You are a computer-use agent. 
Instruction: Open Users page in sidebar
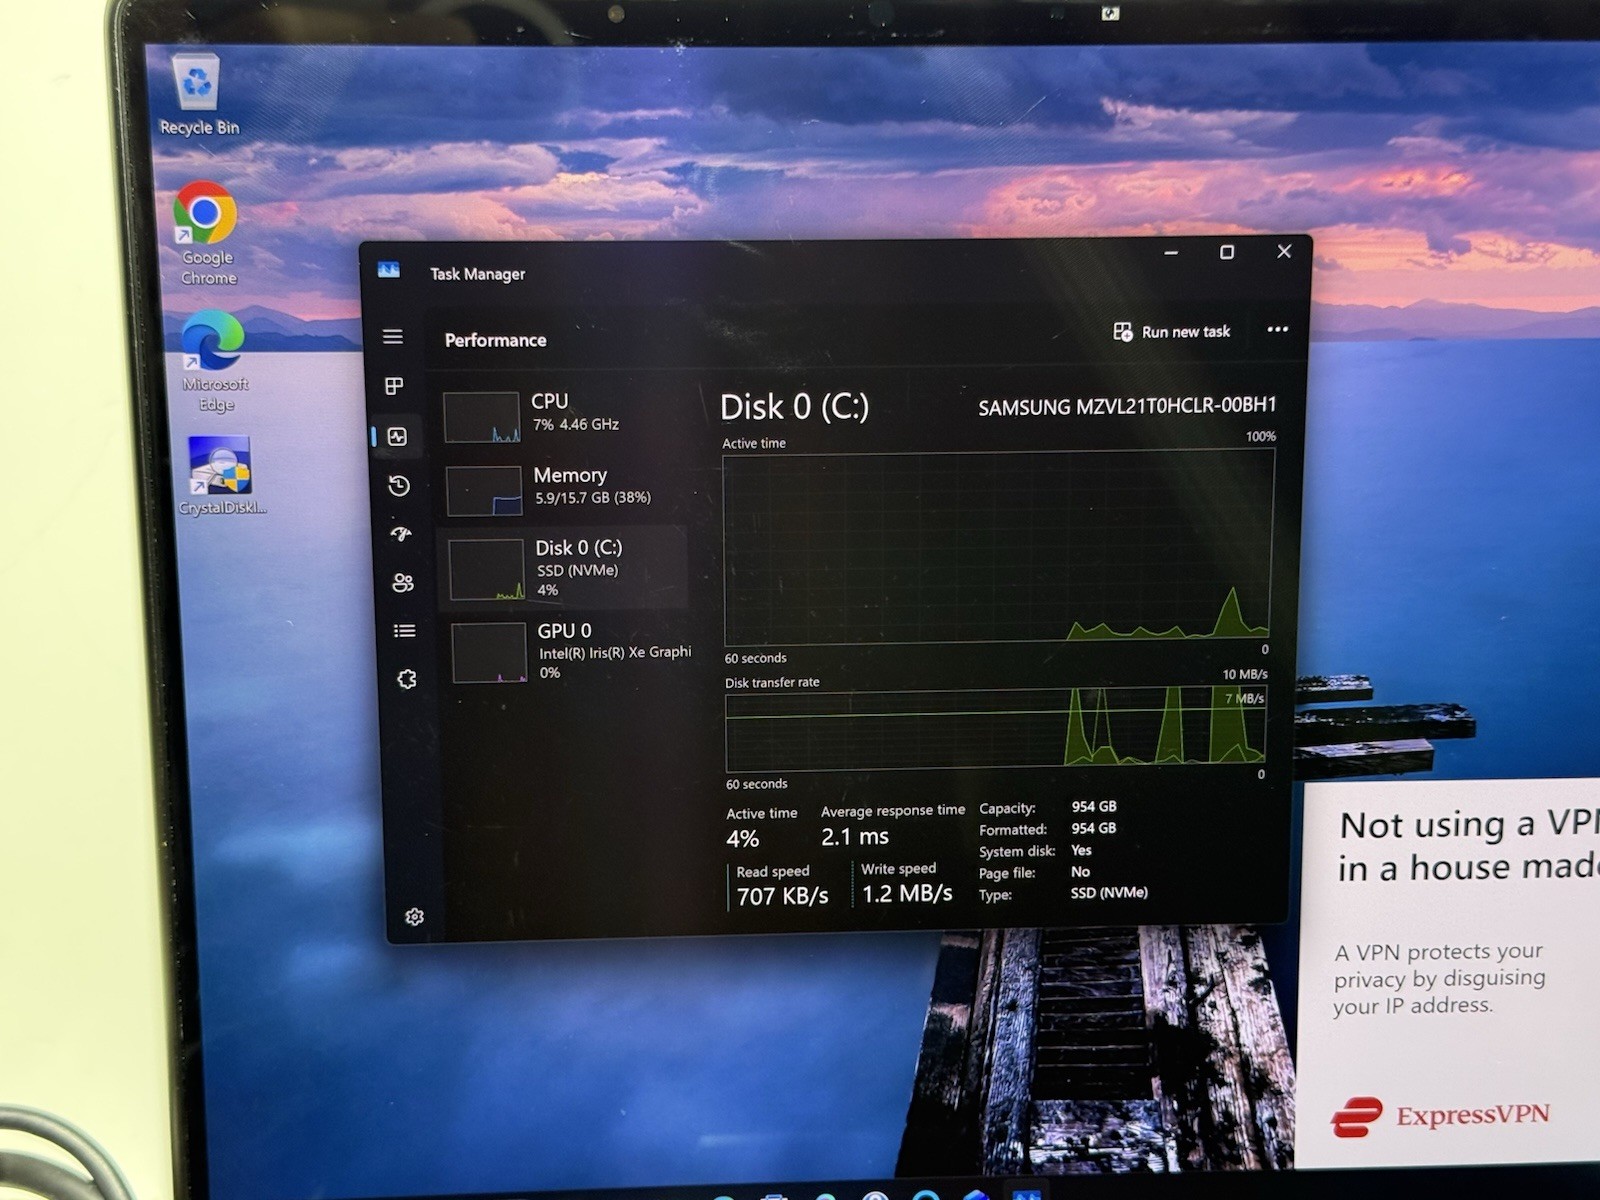(x=403, y=583)
